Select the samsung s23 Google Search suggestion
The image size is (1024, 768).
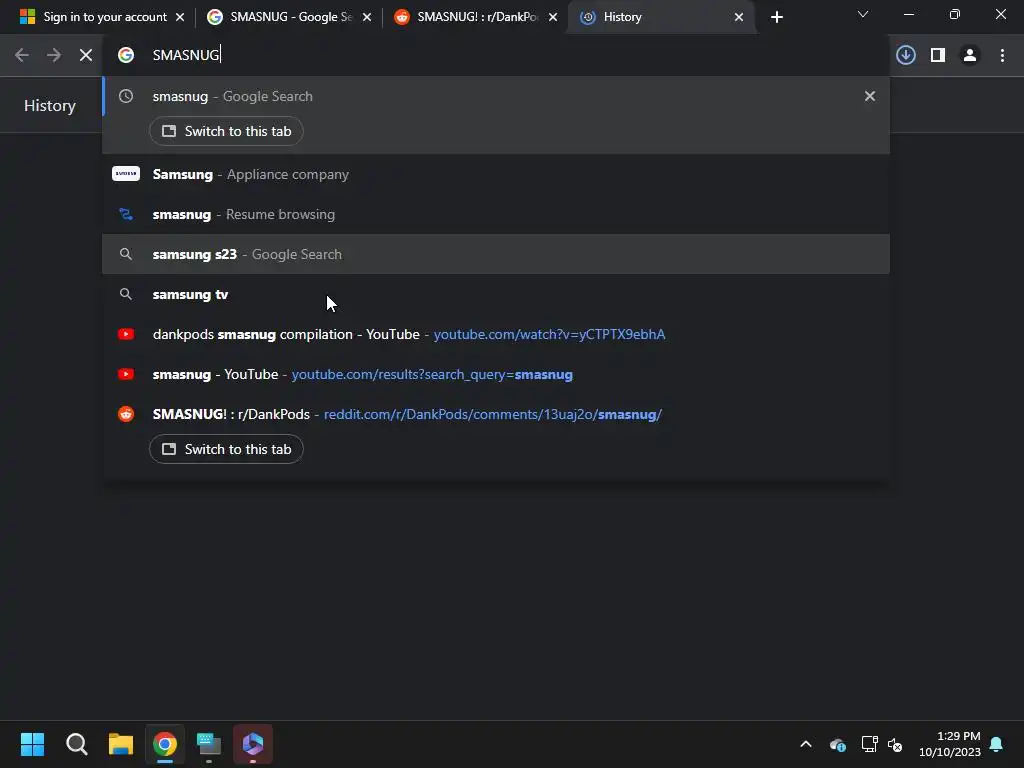pyautogui.click(x=496, y=254)
